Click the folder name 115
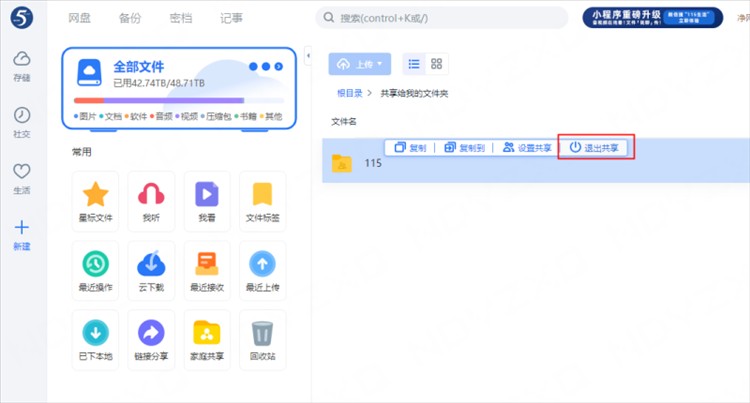The height and width of the screenshot is (403, 750). point(373,163)
